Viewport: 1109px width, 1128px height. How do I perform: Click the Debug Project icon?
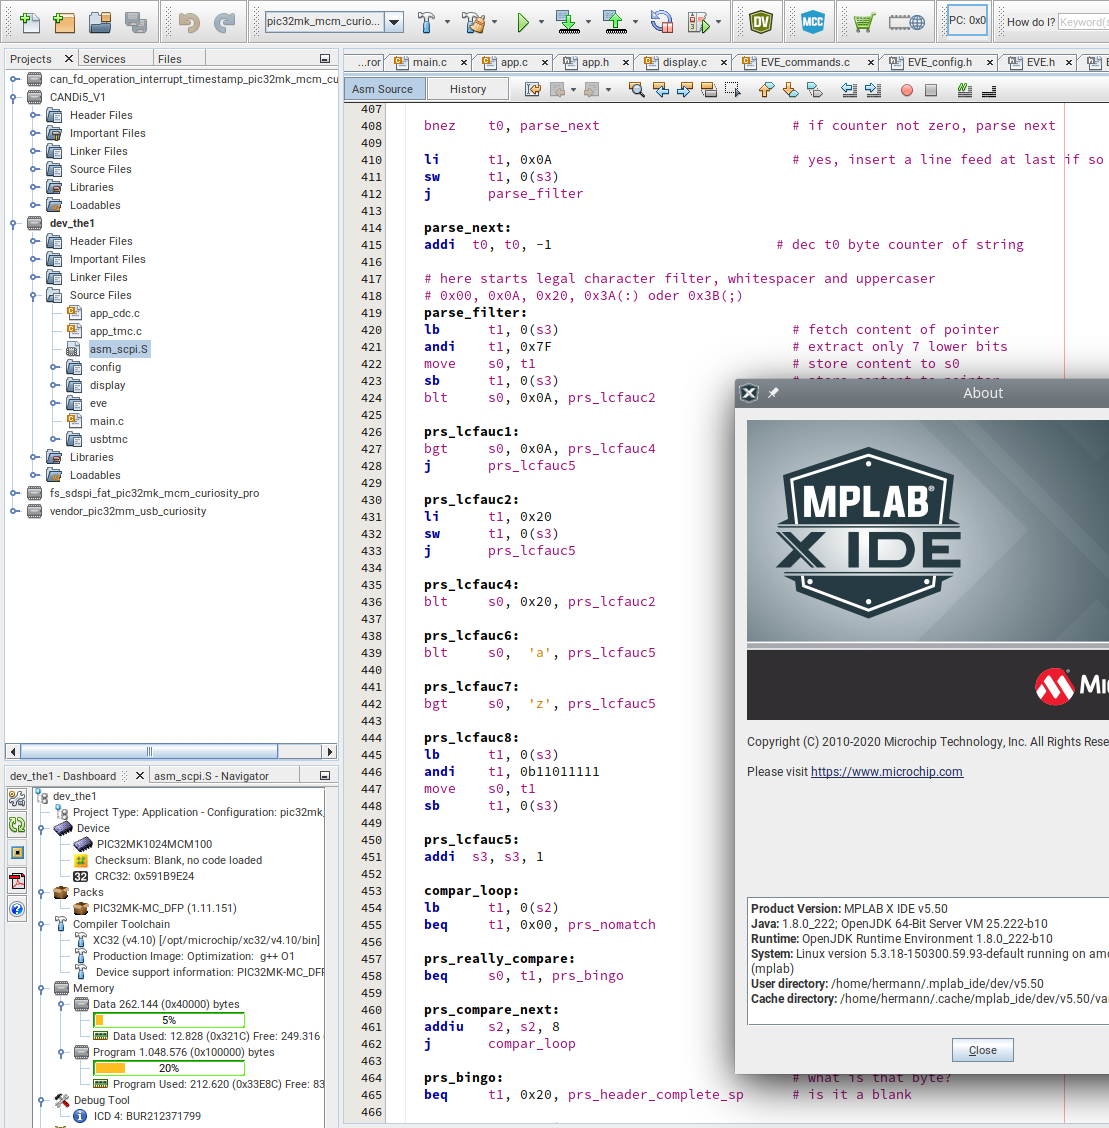(x=698, y=22)
